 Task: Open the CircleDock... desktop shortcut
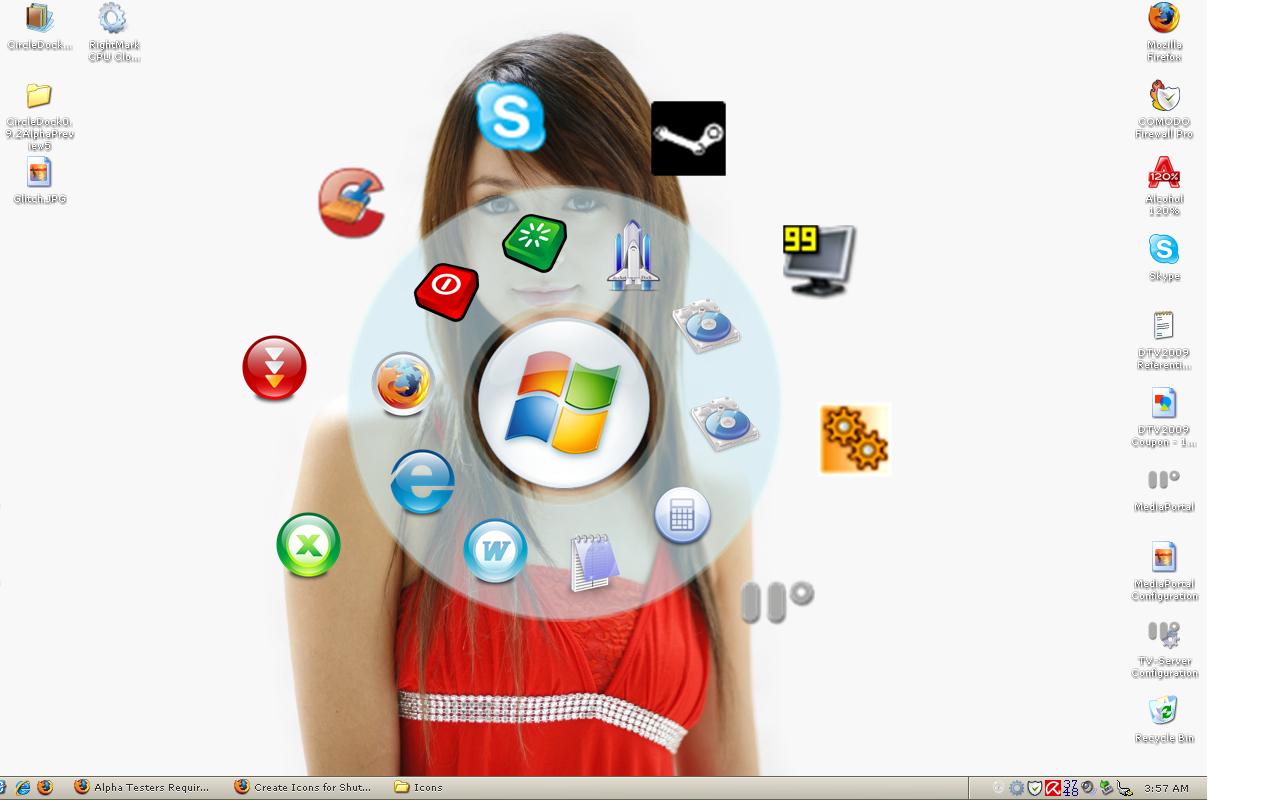[39, 27]
